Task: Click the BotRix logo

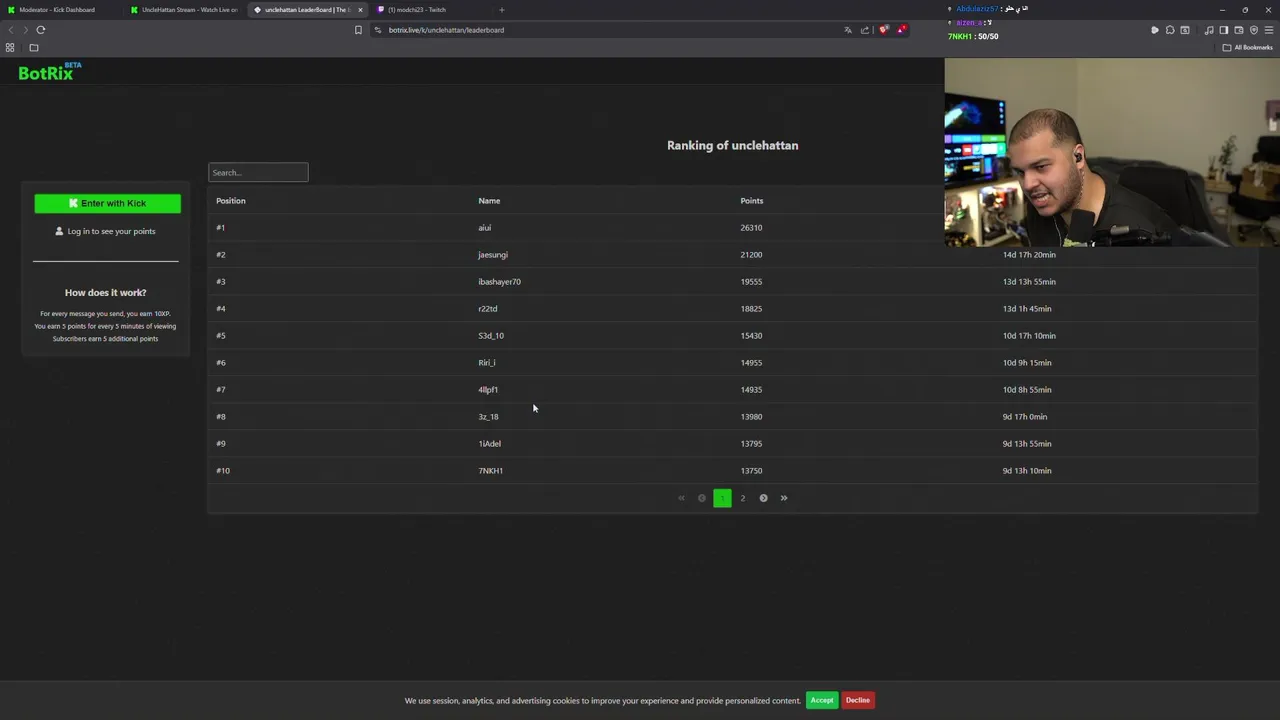Action: coord(49,71)
